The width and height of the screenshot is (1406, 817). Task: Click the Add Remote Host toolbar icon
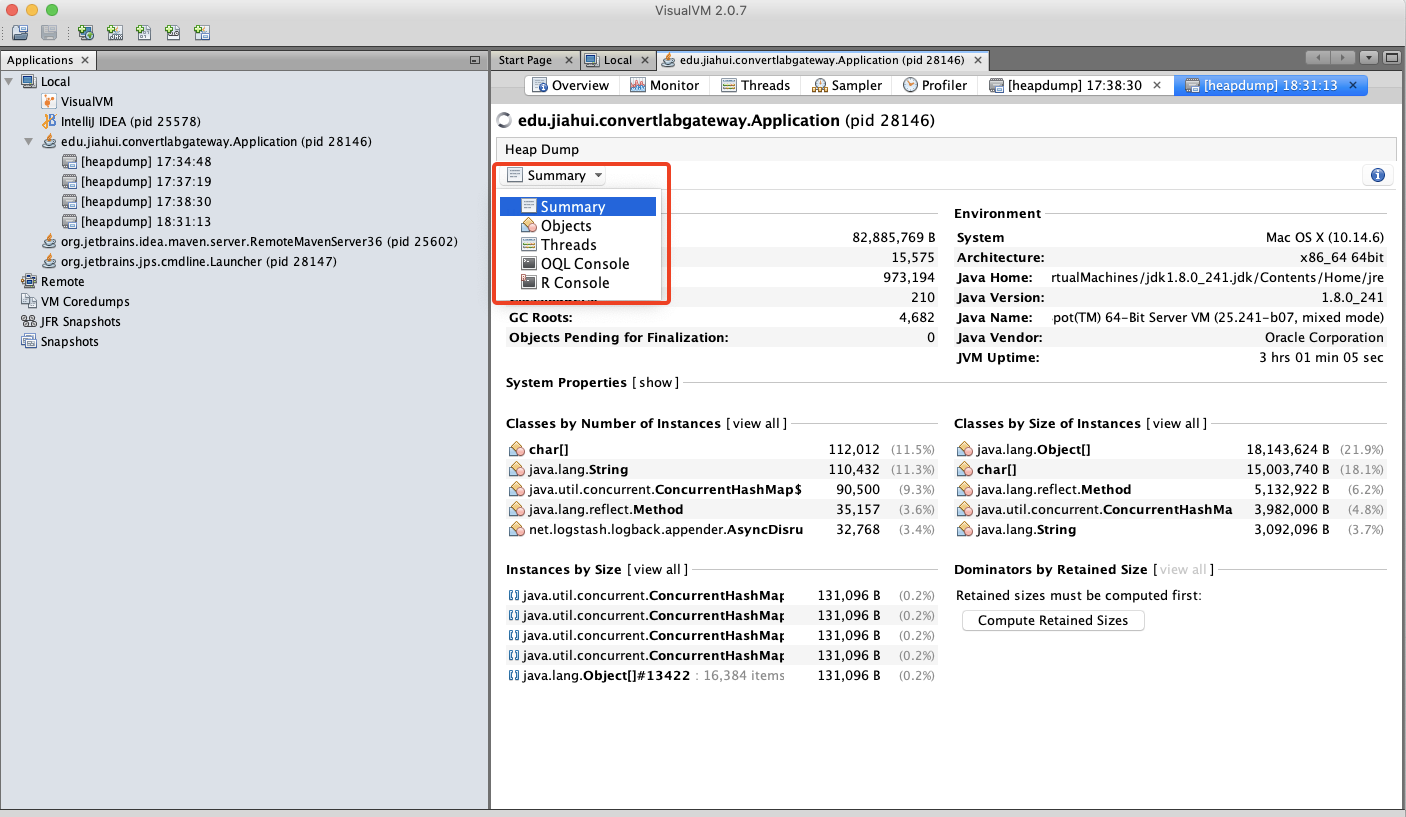click(x=86, y=33)
